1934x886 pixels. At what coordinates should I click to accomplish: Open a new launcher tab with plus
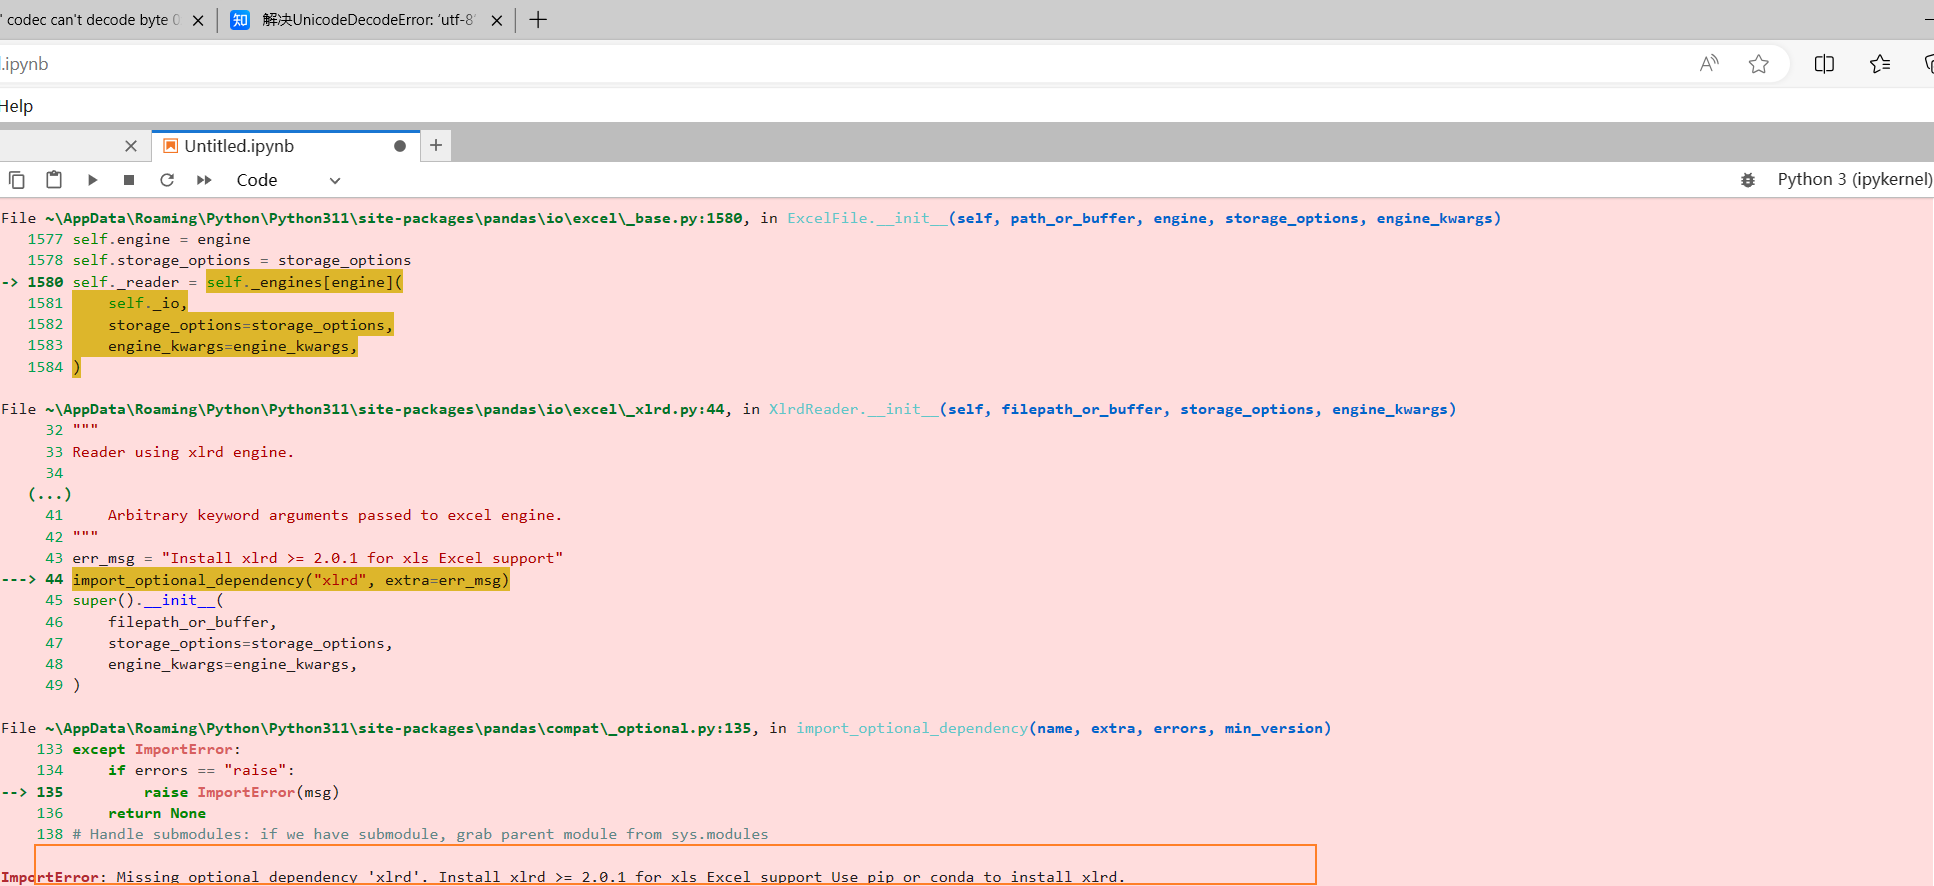[x=436, y=146]
